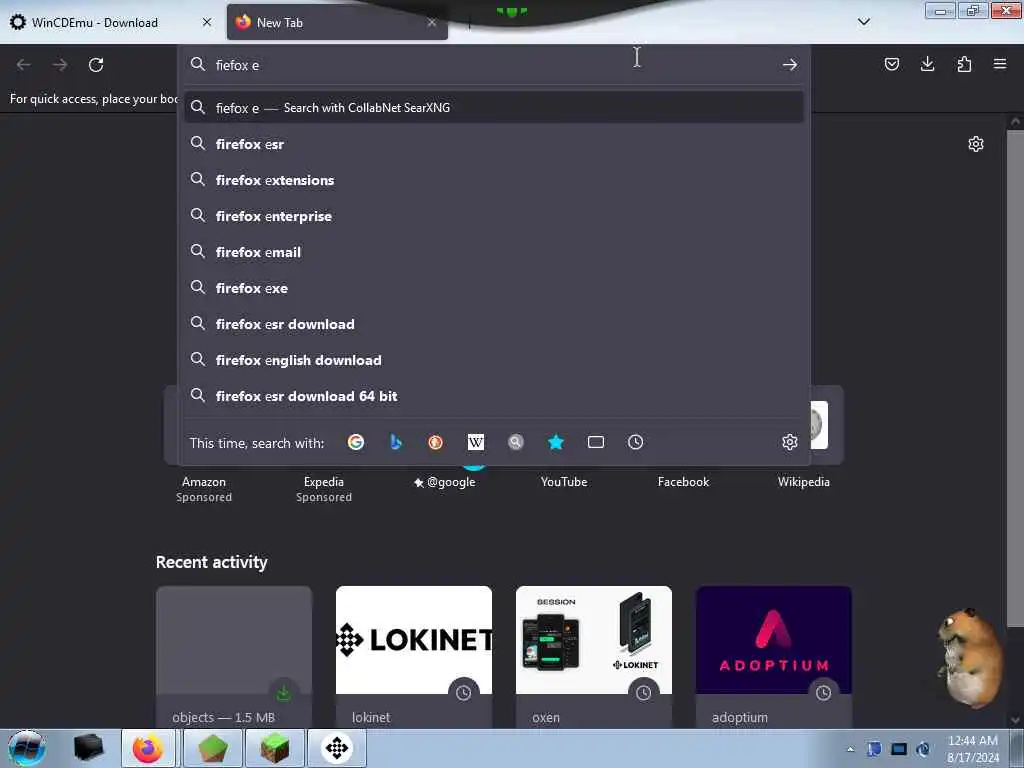Search history using the clock icon
Image resolution: width=1024 pixels, height=768 pixels.
pos(635,442)
